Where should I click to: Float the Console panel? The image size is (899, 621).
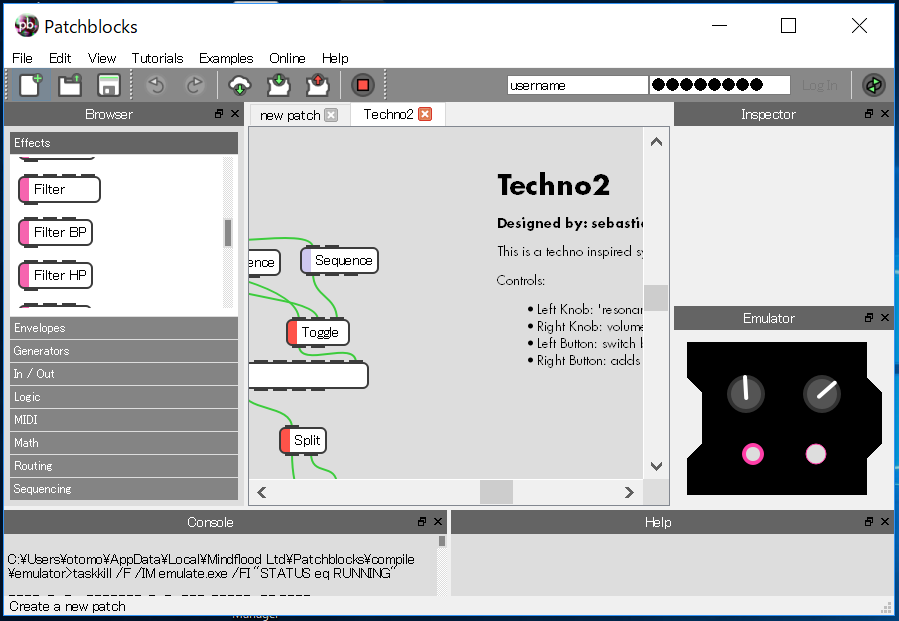tap(422, 521)
